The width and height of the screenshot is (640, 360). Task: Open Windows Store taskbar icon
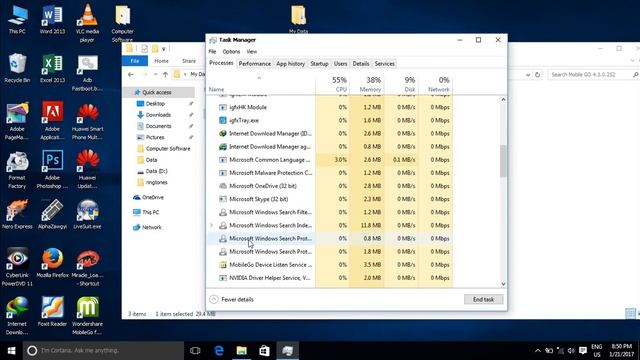coord(264,351)
